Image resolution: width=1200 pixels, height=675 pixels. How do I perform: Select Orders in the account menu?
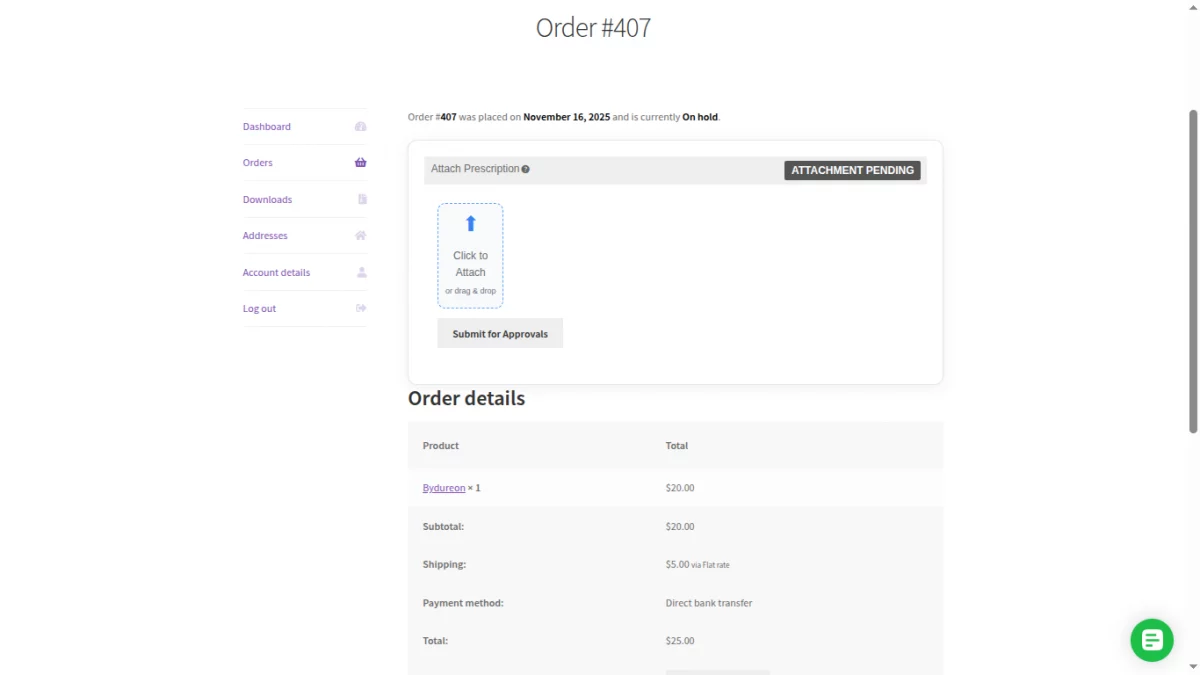click(258, 162)
